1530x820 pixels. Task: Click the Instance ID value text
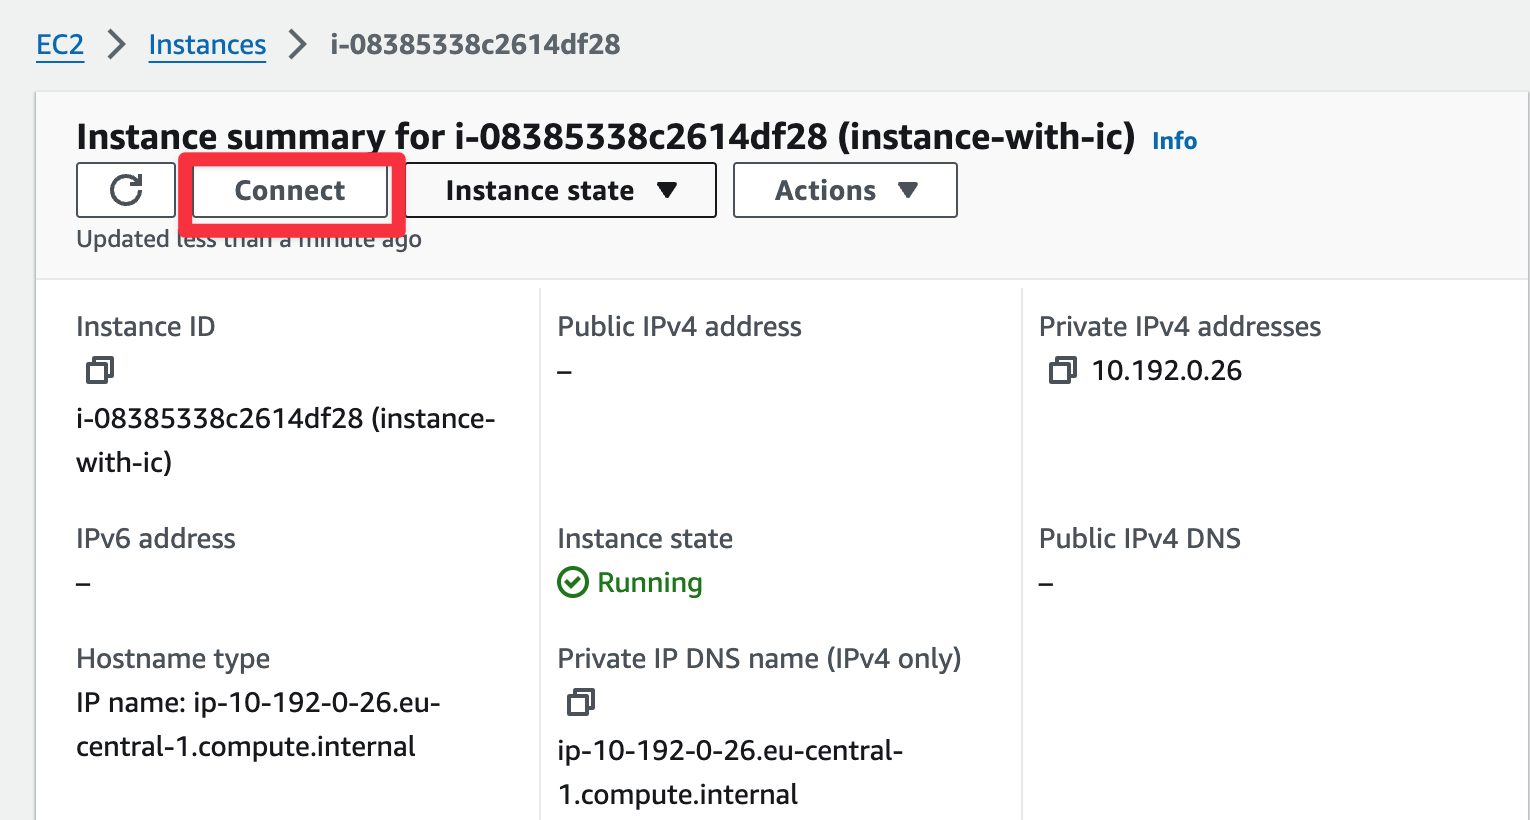(285, 419)
